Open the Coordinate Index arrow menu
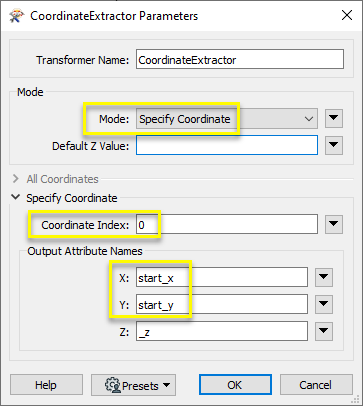This screenshot has width=363, height=406. (x=334, y=224)
